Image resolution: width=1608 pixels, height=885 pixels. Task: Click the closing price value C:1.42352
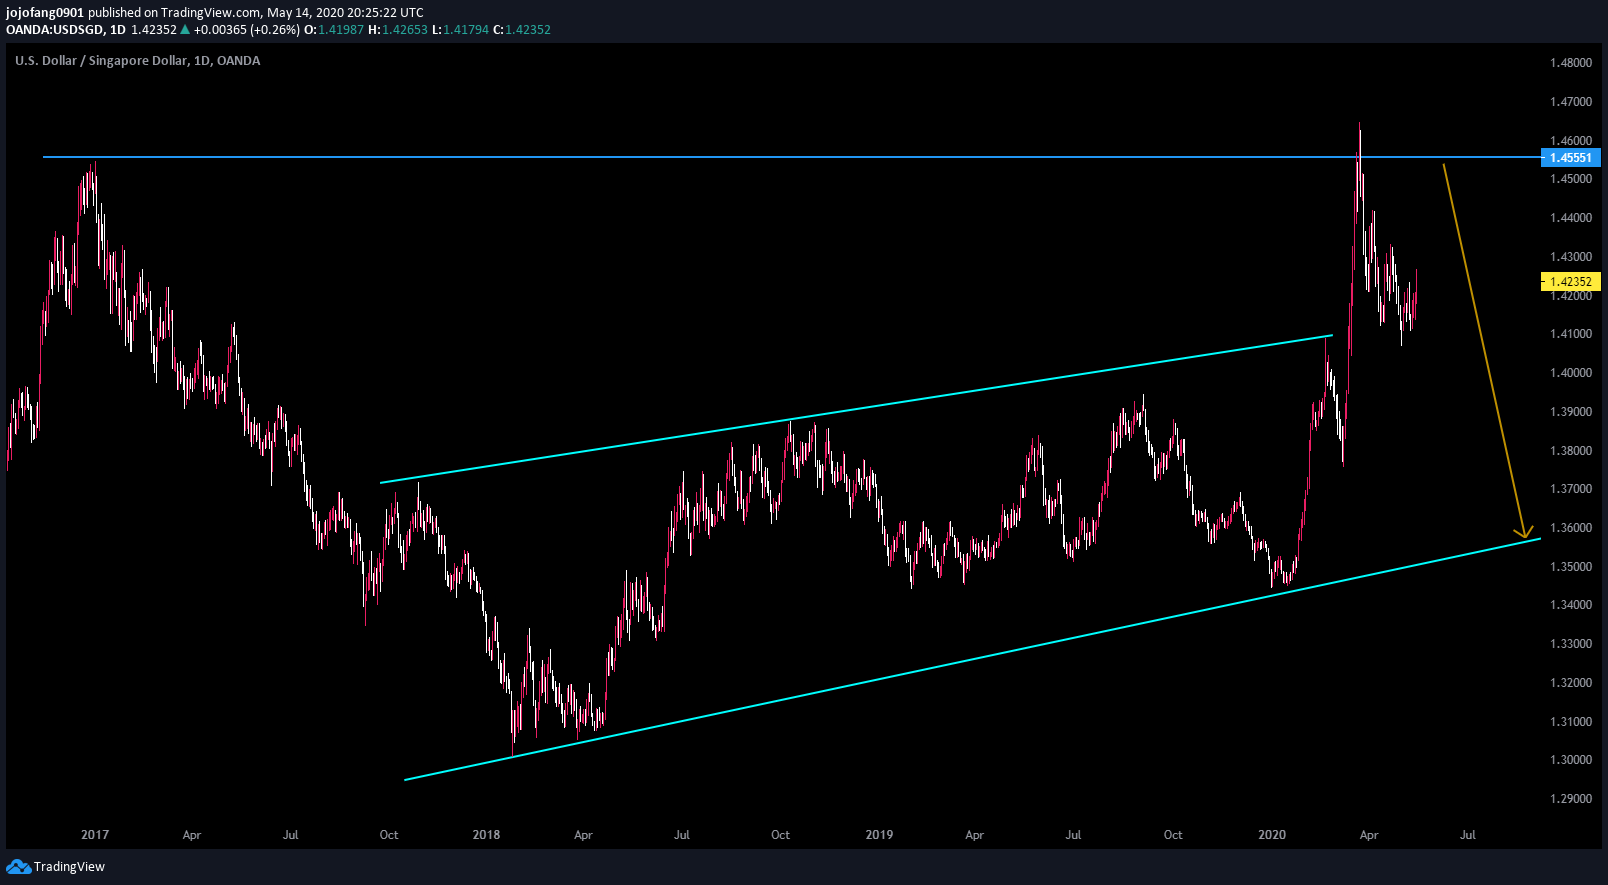(x=522, y=30)
